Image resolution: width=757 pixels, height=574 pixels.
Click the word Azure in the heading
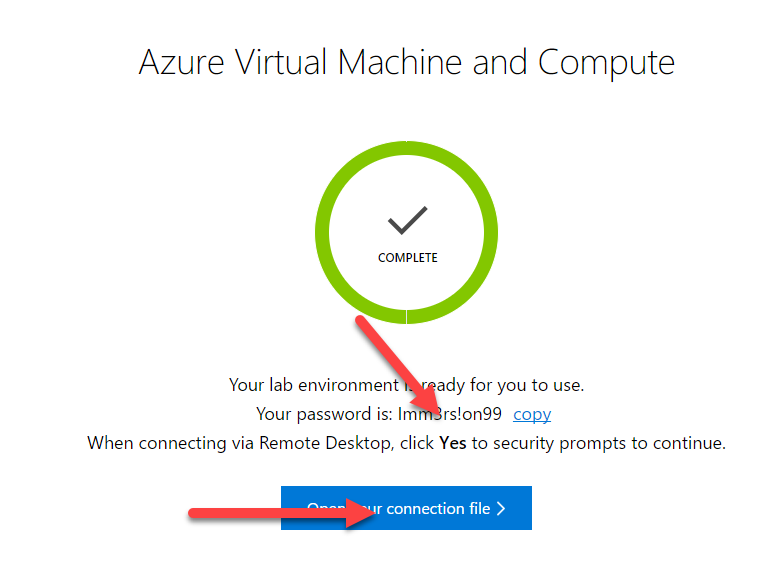click(x=178, y=62)
